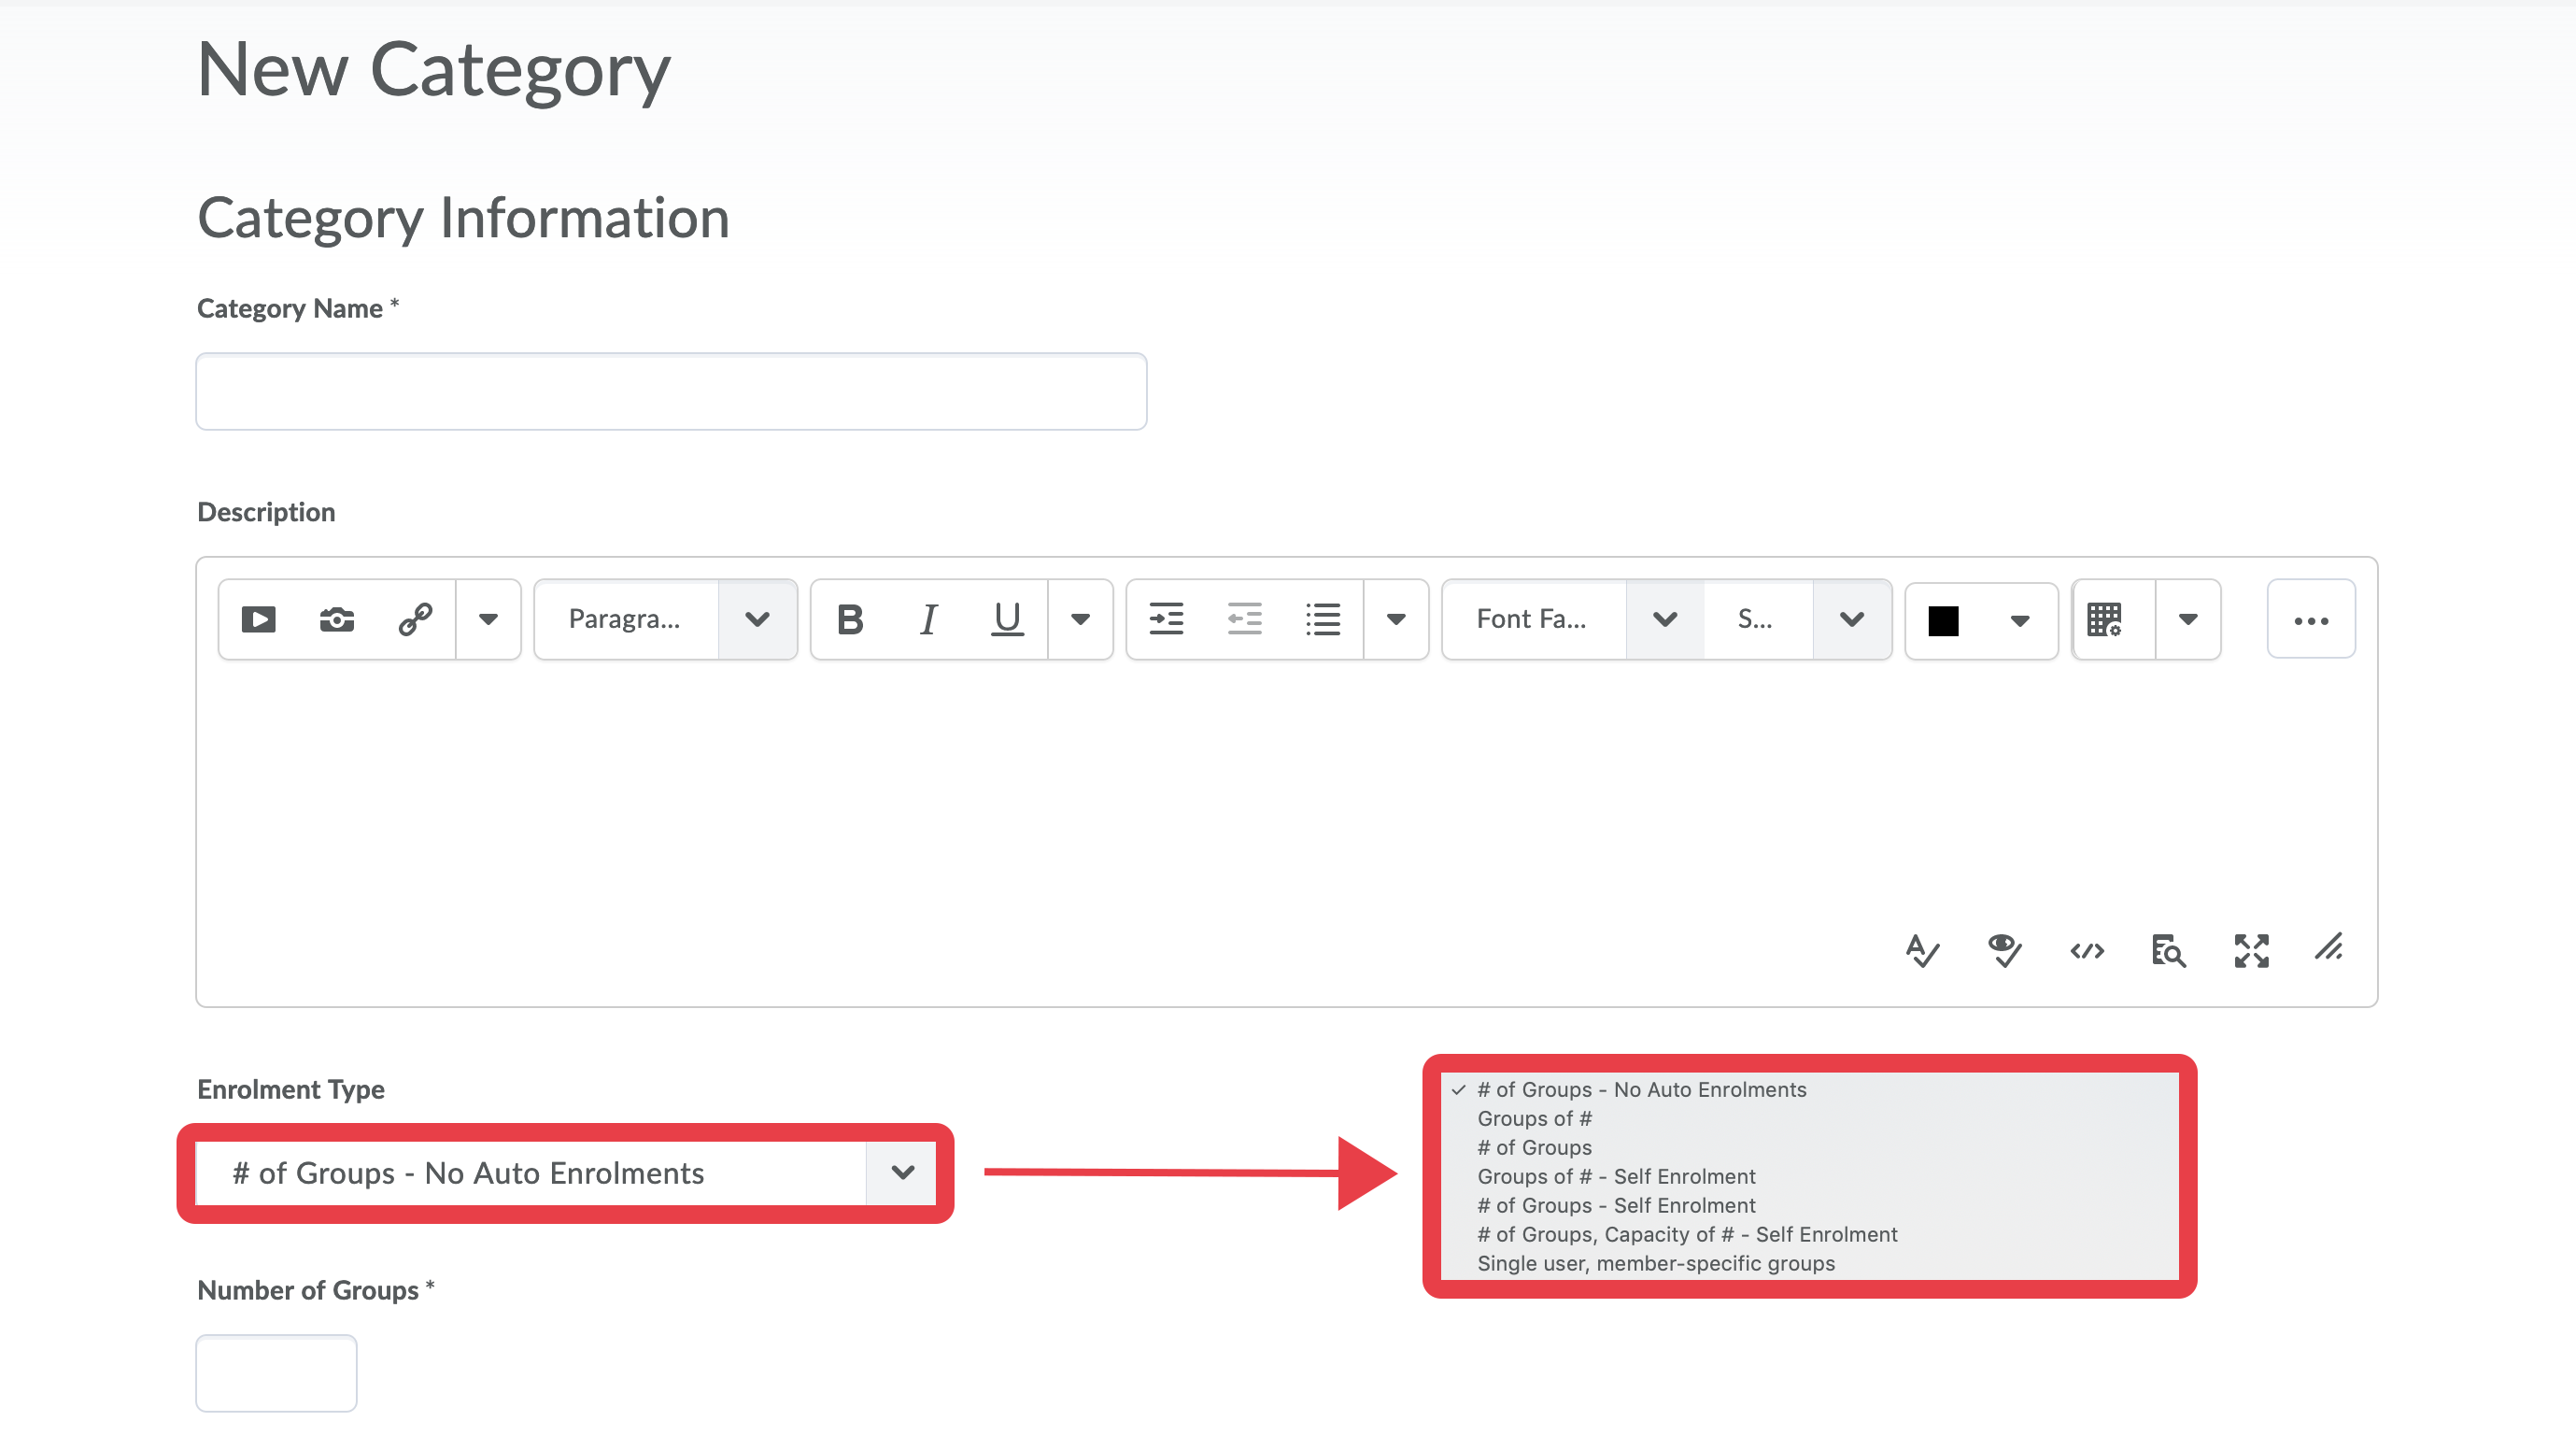Open the Font Family dropdown
The height and width of the screenshot is (1450, 2576).
(1573, 619)
